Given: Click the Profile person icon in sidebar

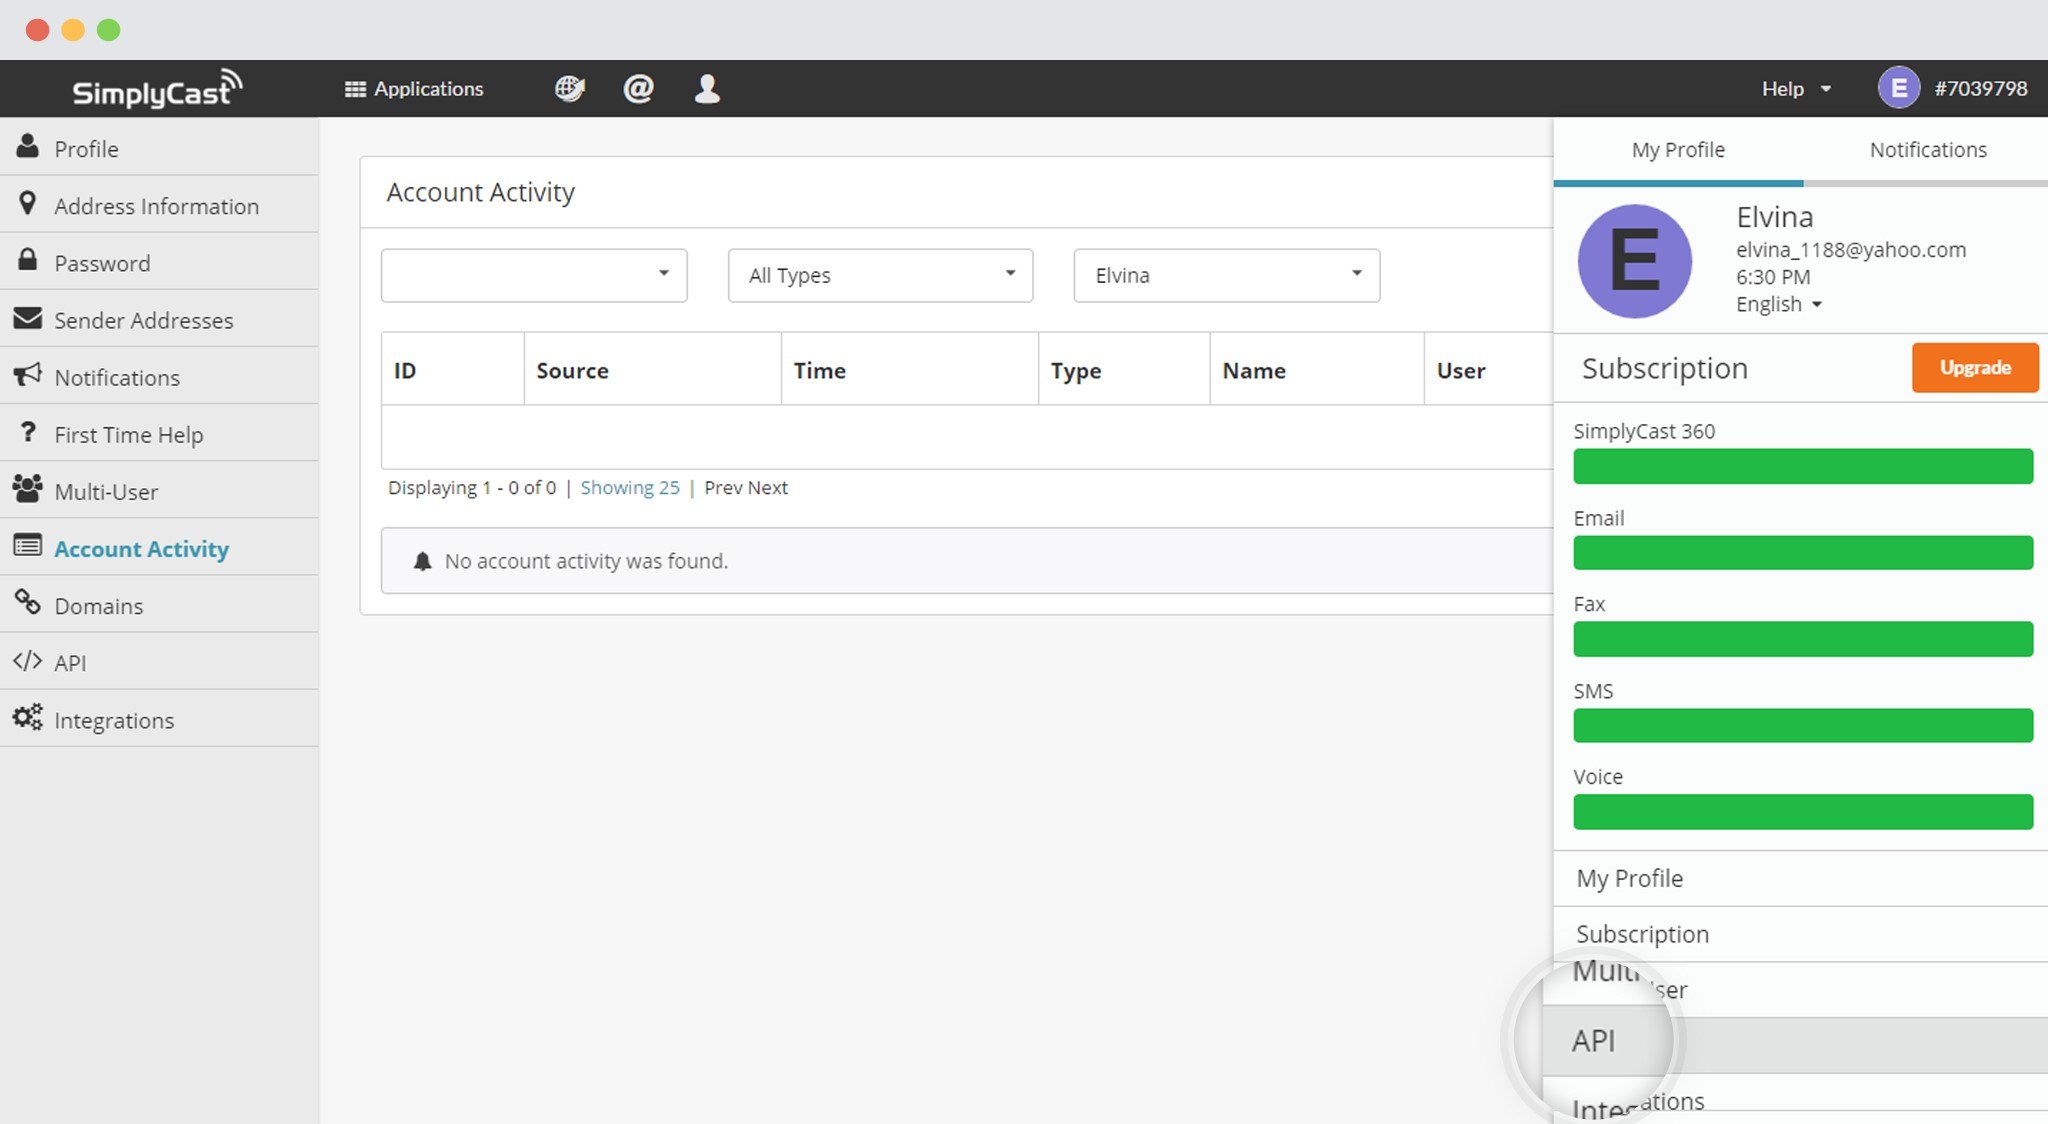Looking at the screenshot, I should [28, 146].
